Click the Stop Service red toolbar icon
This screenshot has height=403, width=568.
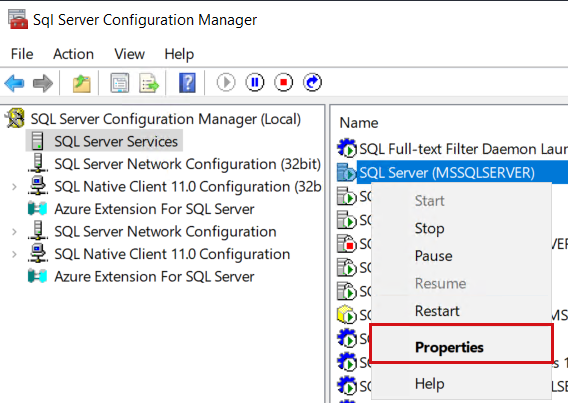click(284, 83)
